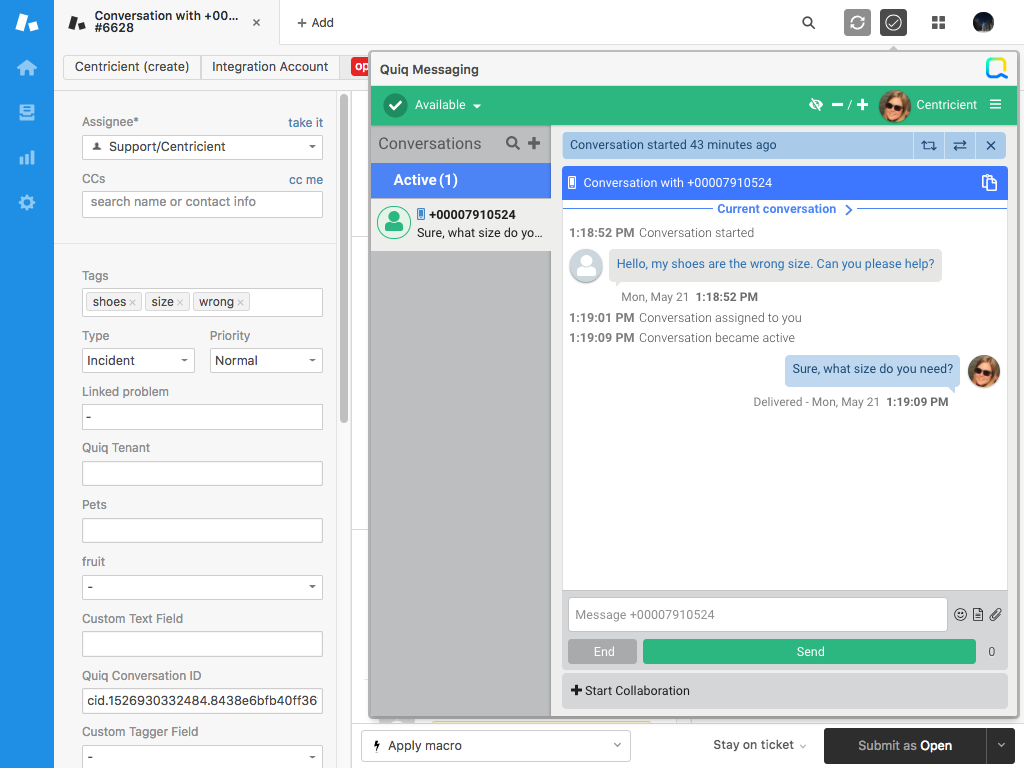Click Submit as Open
The image size is (1024, 768).
[905, 745]
